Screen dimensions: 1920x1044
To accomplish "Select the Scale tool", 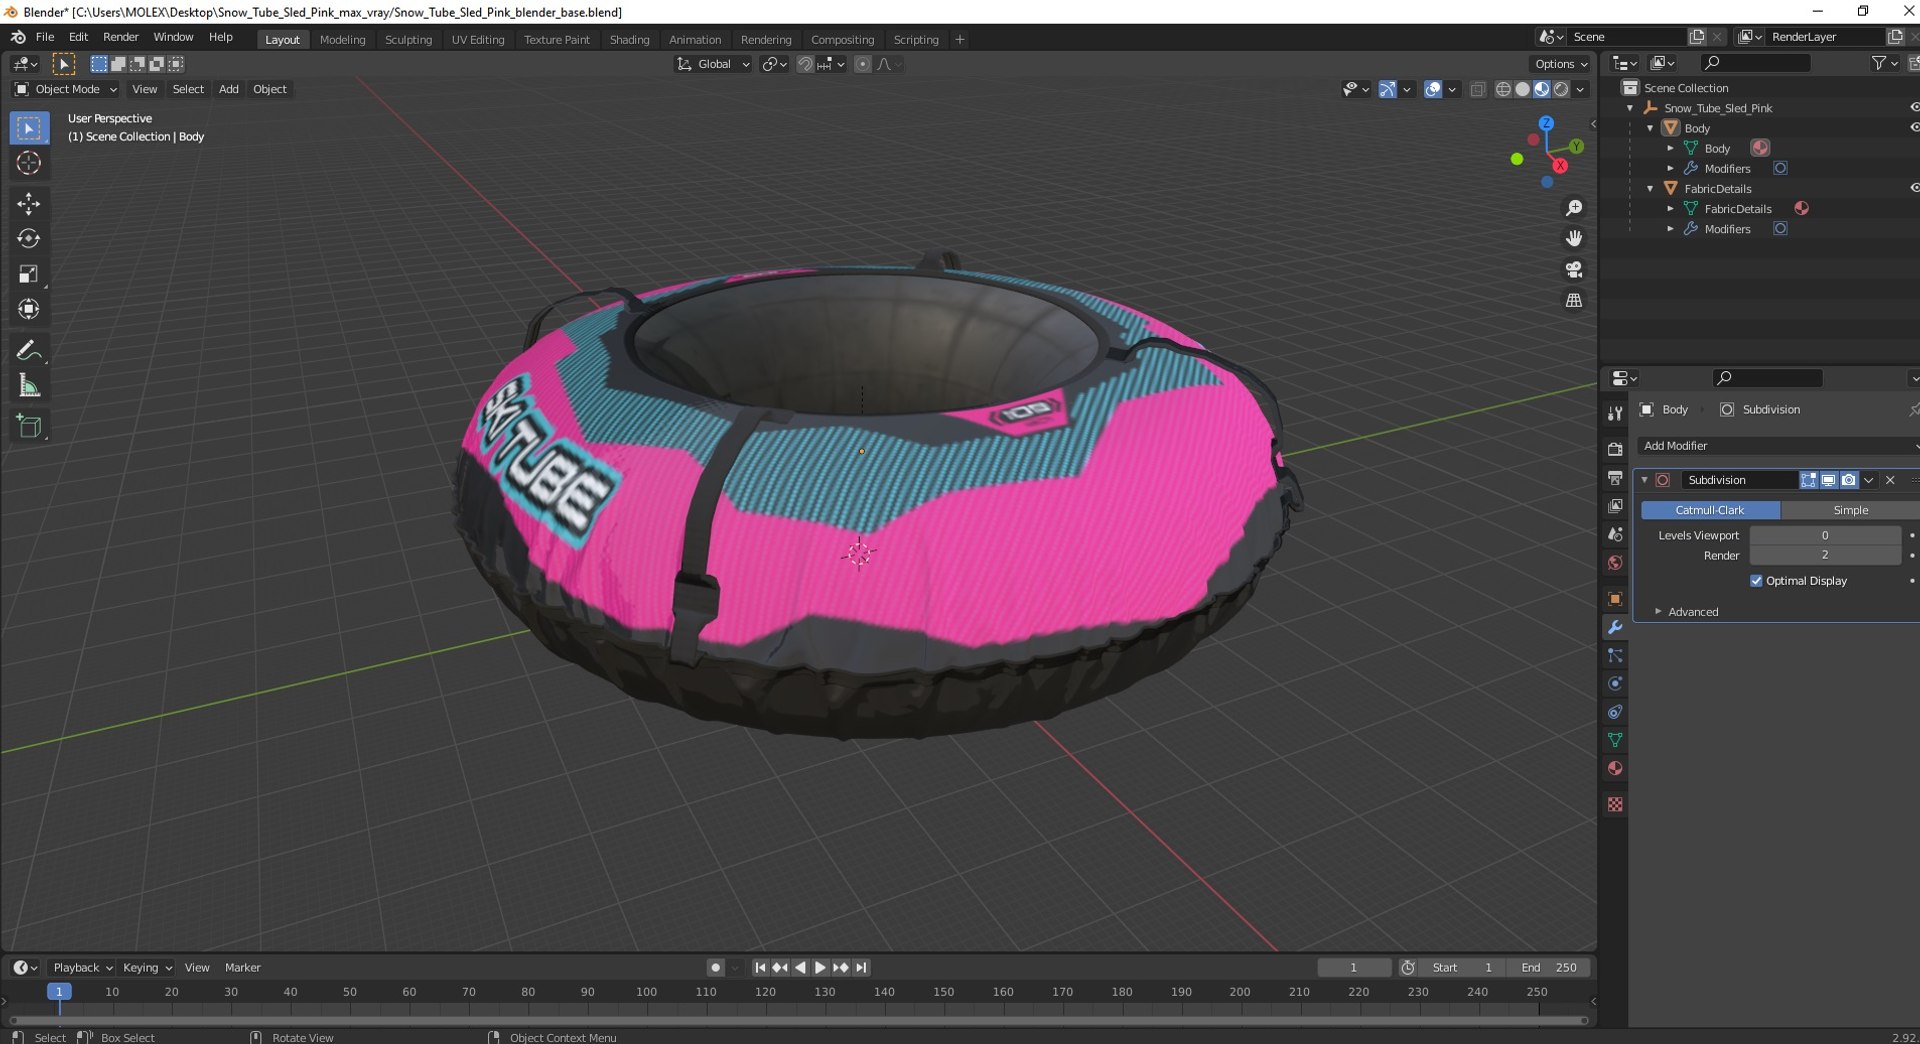I will tap(29, 274).
